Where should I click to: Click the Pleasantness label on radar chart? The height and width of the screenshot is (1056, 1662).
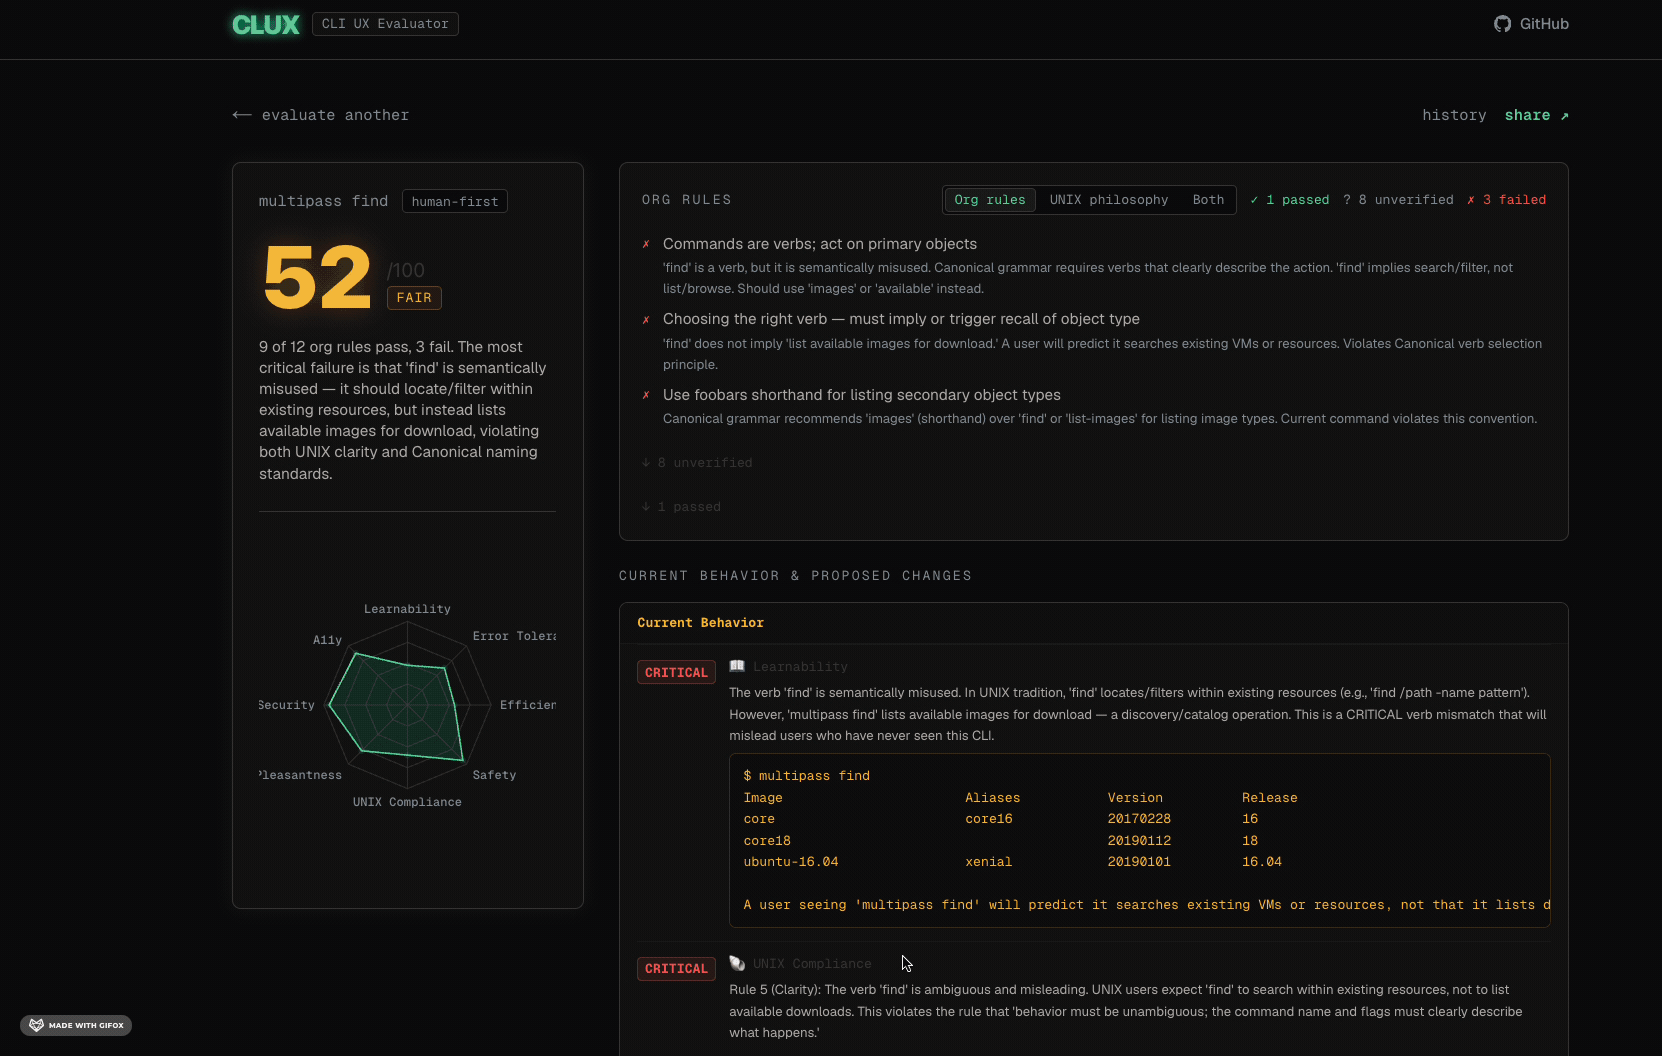[300, 775]
